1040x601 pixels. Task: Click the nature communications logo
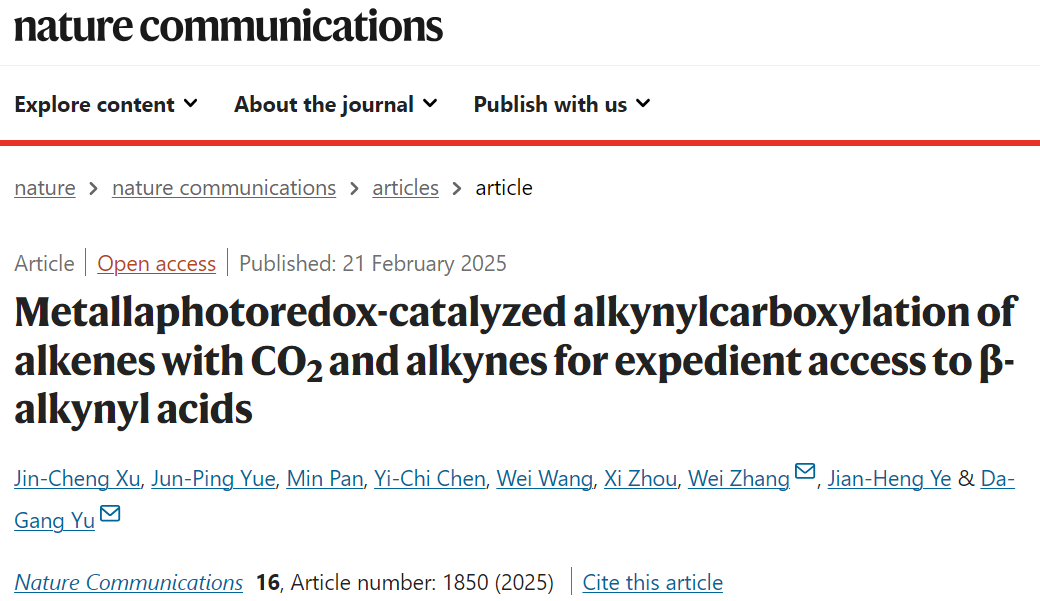(x=228, y=27)
